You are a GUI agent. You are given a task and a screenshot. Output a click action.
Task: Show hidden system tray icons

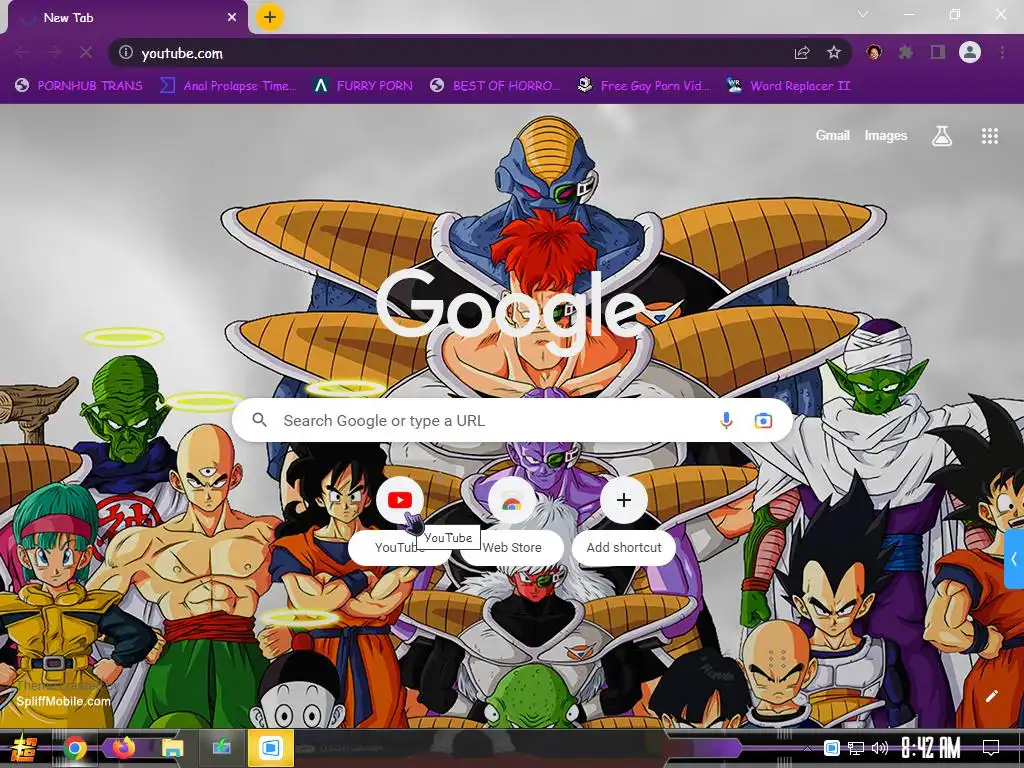pos(808,748)
